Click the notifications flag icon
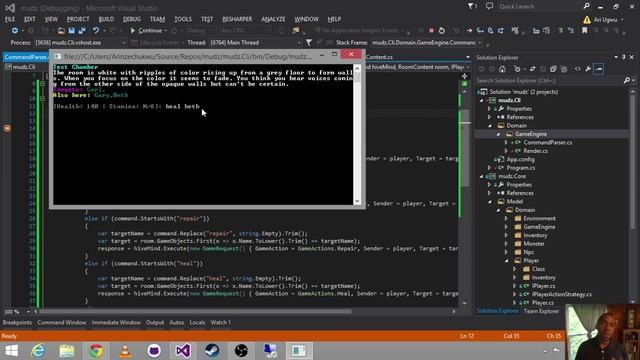 click(x=472, y=6)
